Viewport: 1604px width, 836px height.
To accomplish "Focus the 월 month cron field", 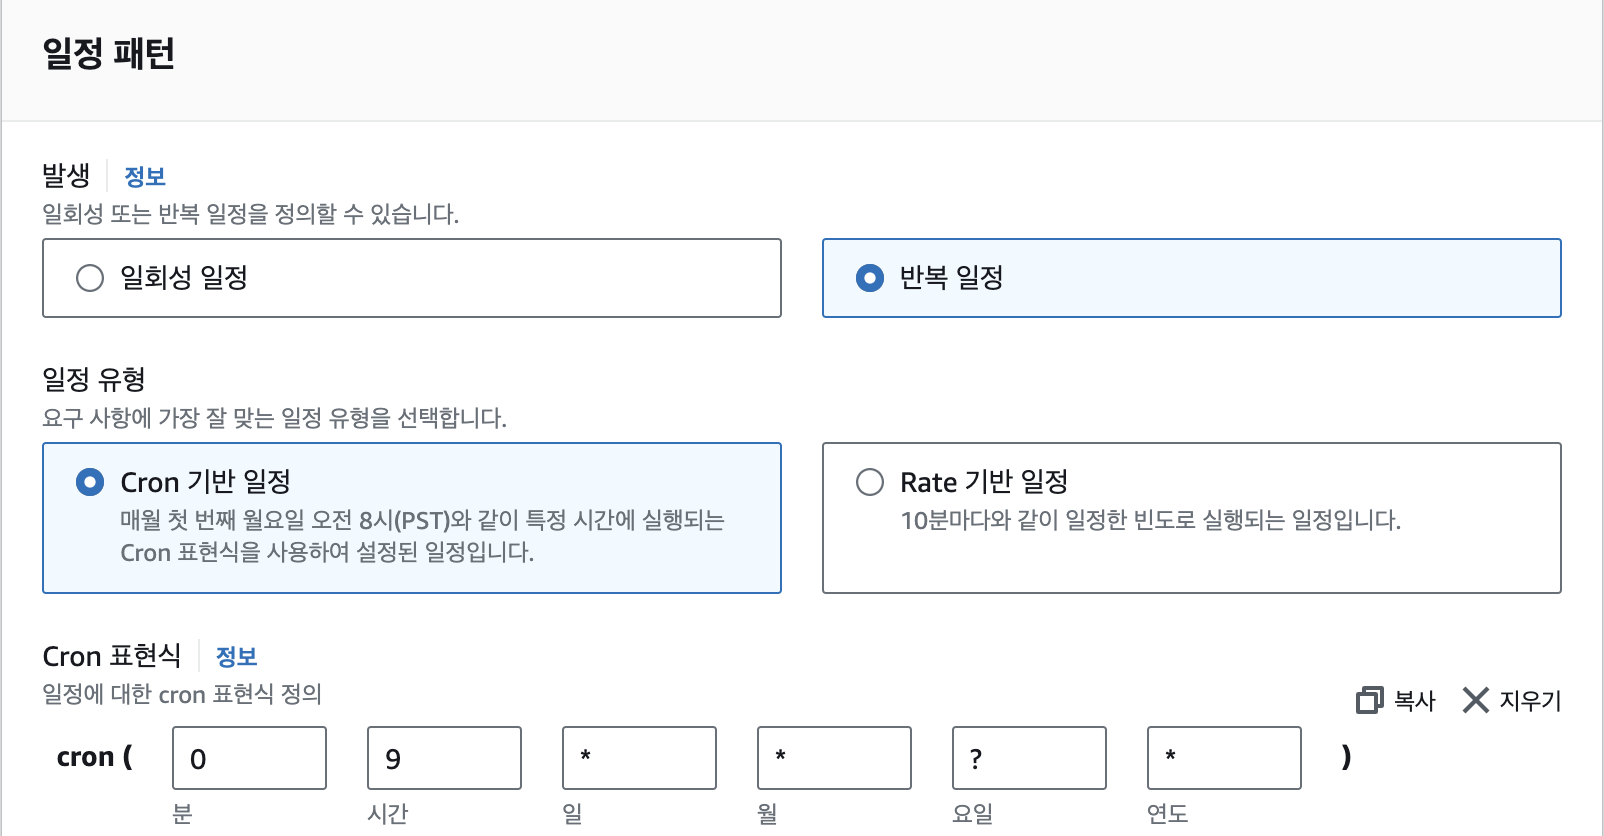I will pyautogui.click(x=834, y=758).
